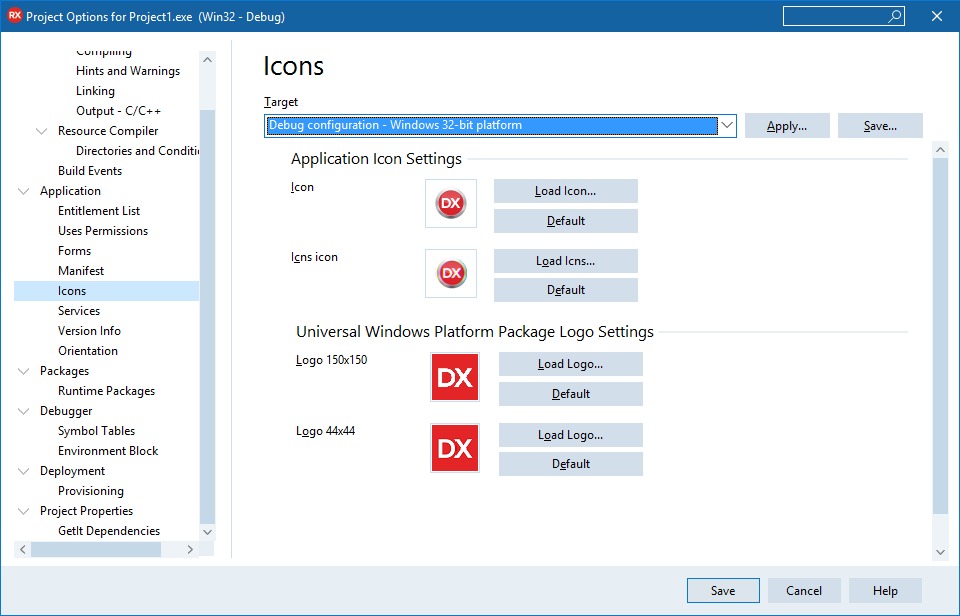Click the Logo 150x150 DX preview
The width and height of the screenshot is (960, 616).
(454, 377)
